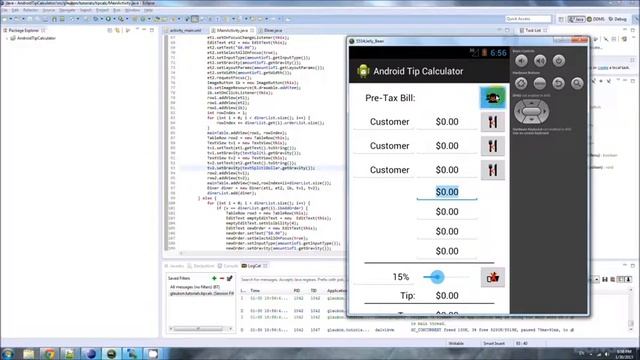
Task: Click the Windows Start button
Action: point(7,353)
